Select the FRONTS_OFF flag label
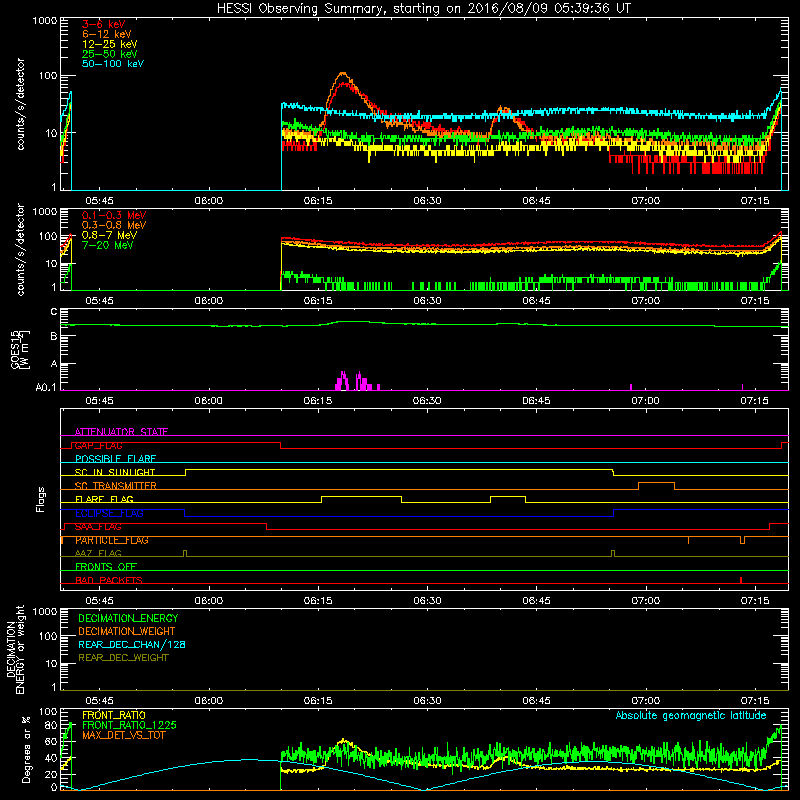The height and width of the screenshot is (800, 800). tap(106, 567)
